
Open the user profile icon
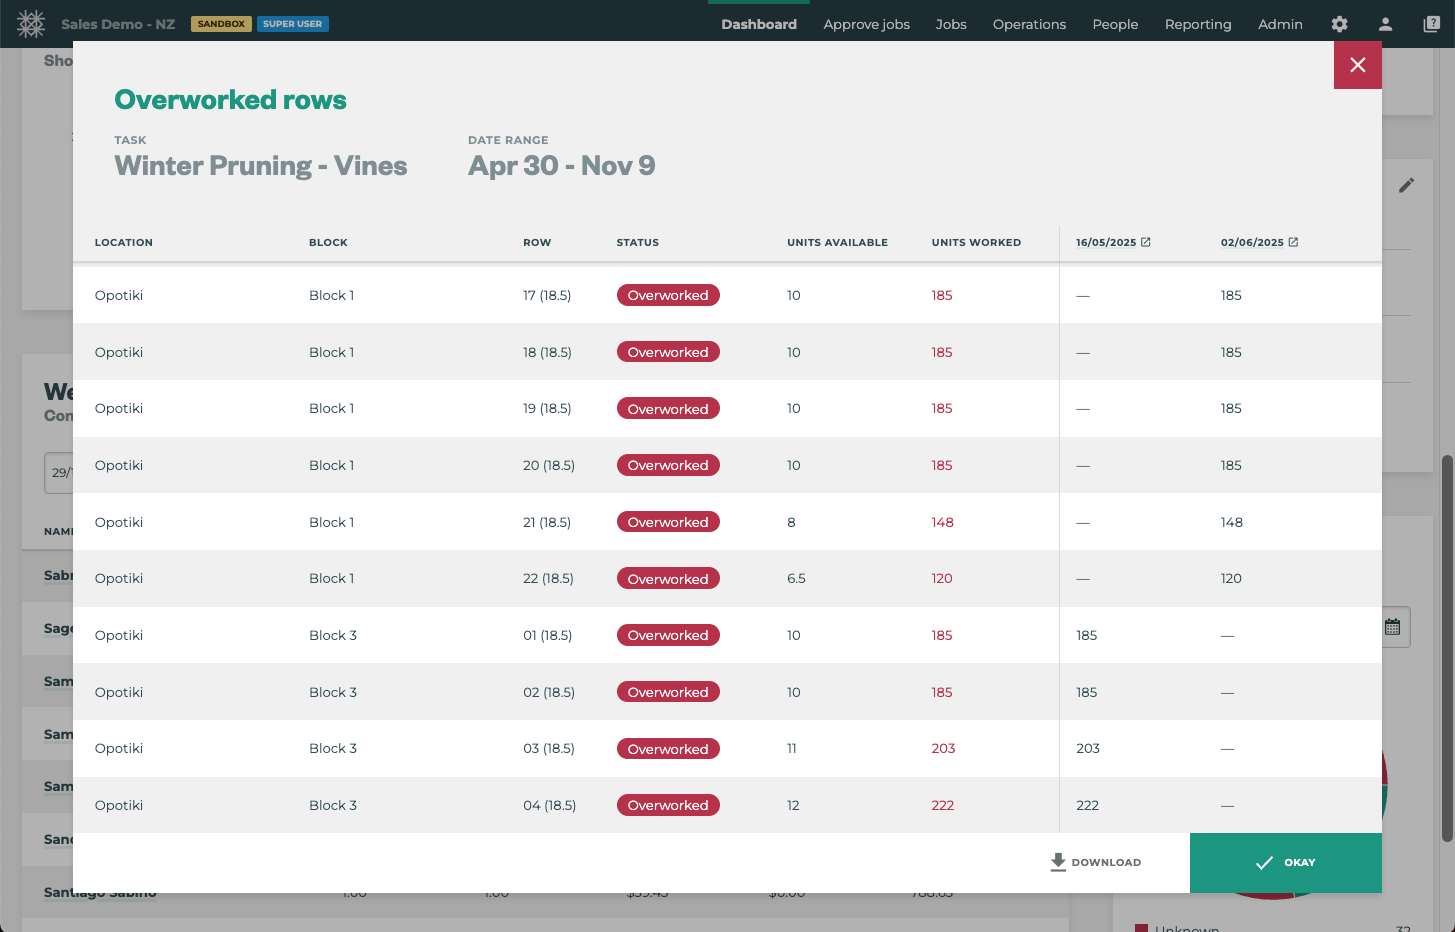[x=1385, y=24]
